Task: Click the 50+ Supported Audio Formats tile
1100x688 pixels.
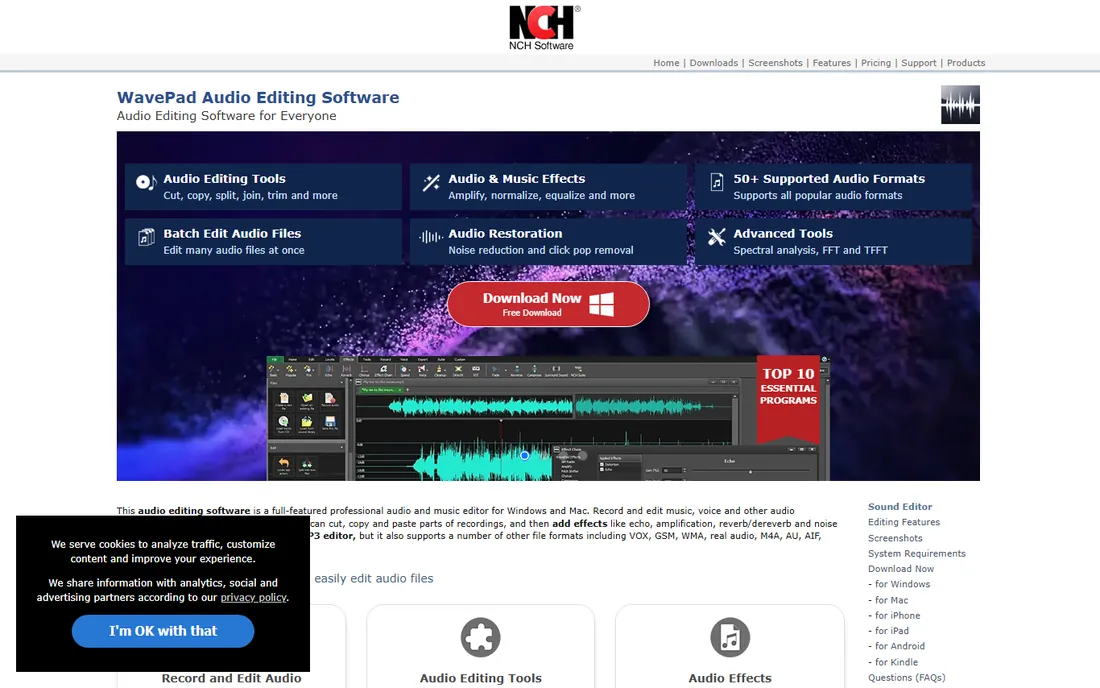Action: tap(833, 187)
